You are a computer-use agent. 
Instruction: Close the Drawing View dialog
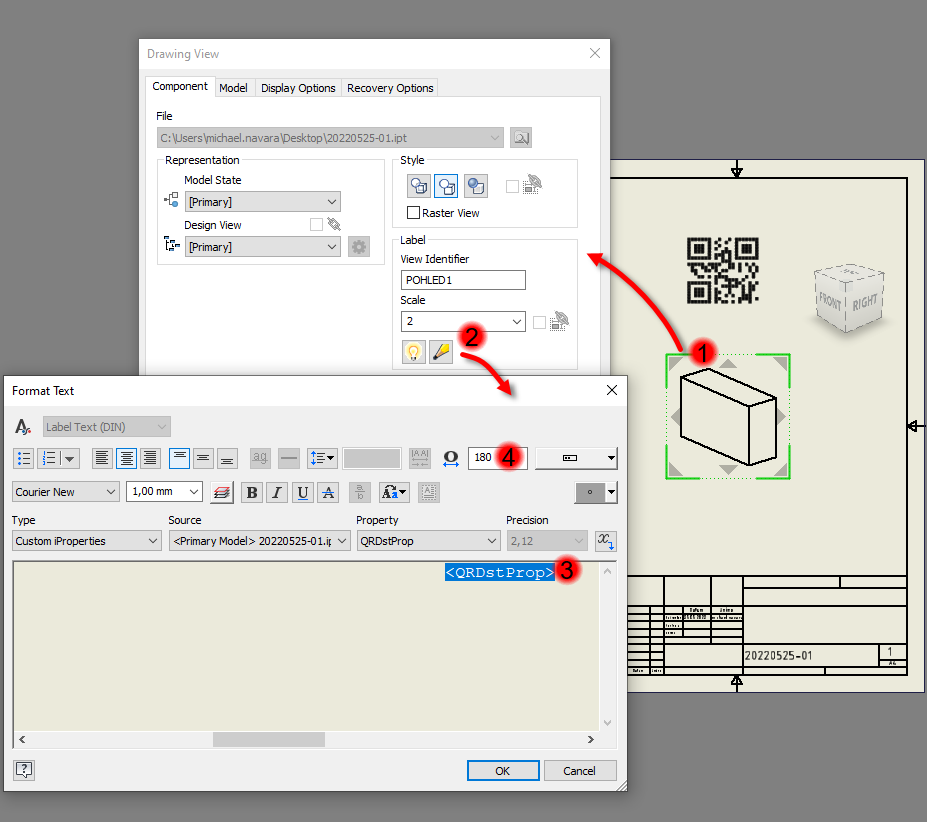point(595,53)
